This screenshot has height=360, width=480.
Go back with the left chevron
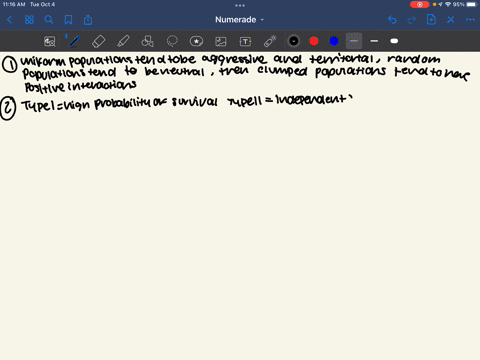(9, 20)
